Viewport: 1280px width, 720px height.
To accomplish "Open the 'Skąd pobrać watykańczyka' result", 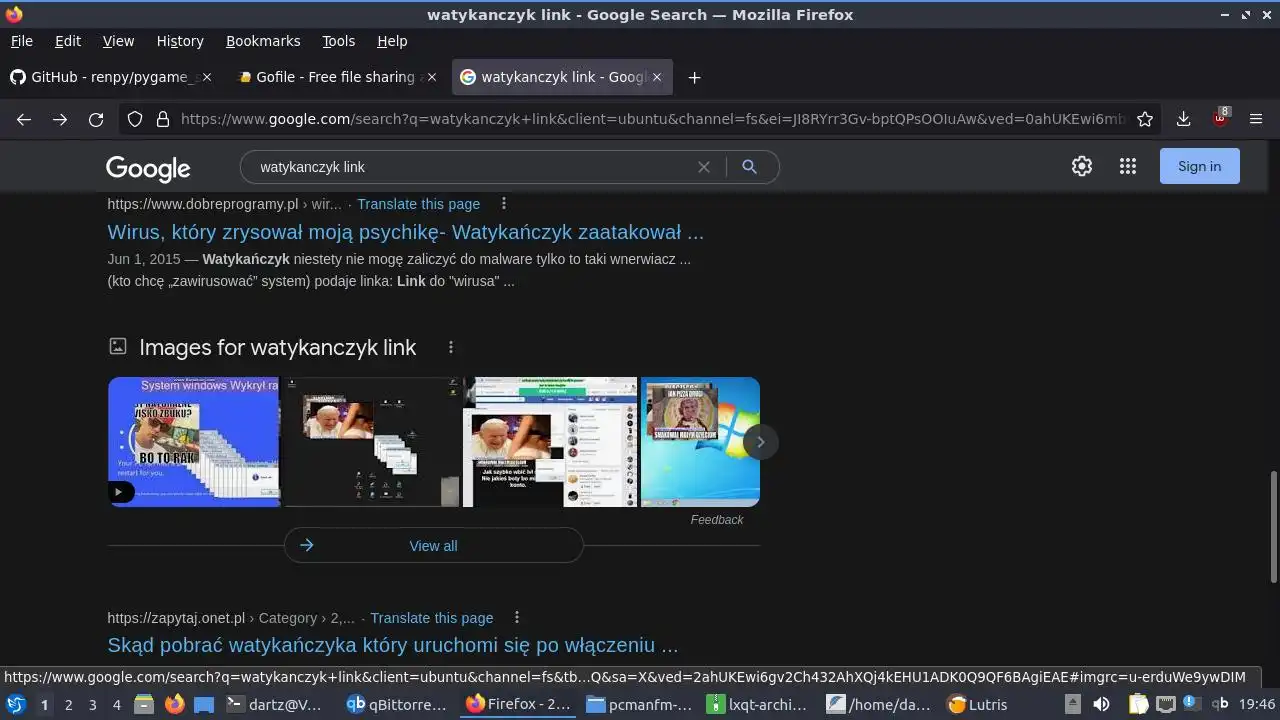I will [x=393, y=645].
